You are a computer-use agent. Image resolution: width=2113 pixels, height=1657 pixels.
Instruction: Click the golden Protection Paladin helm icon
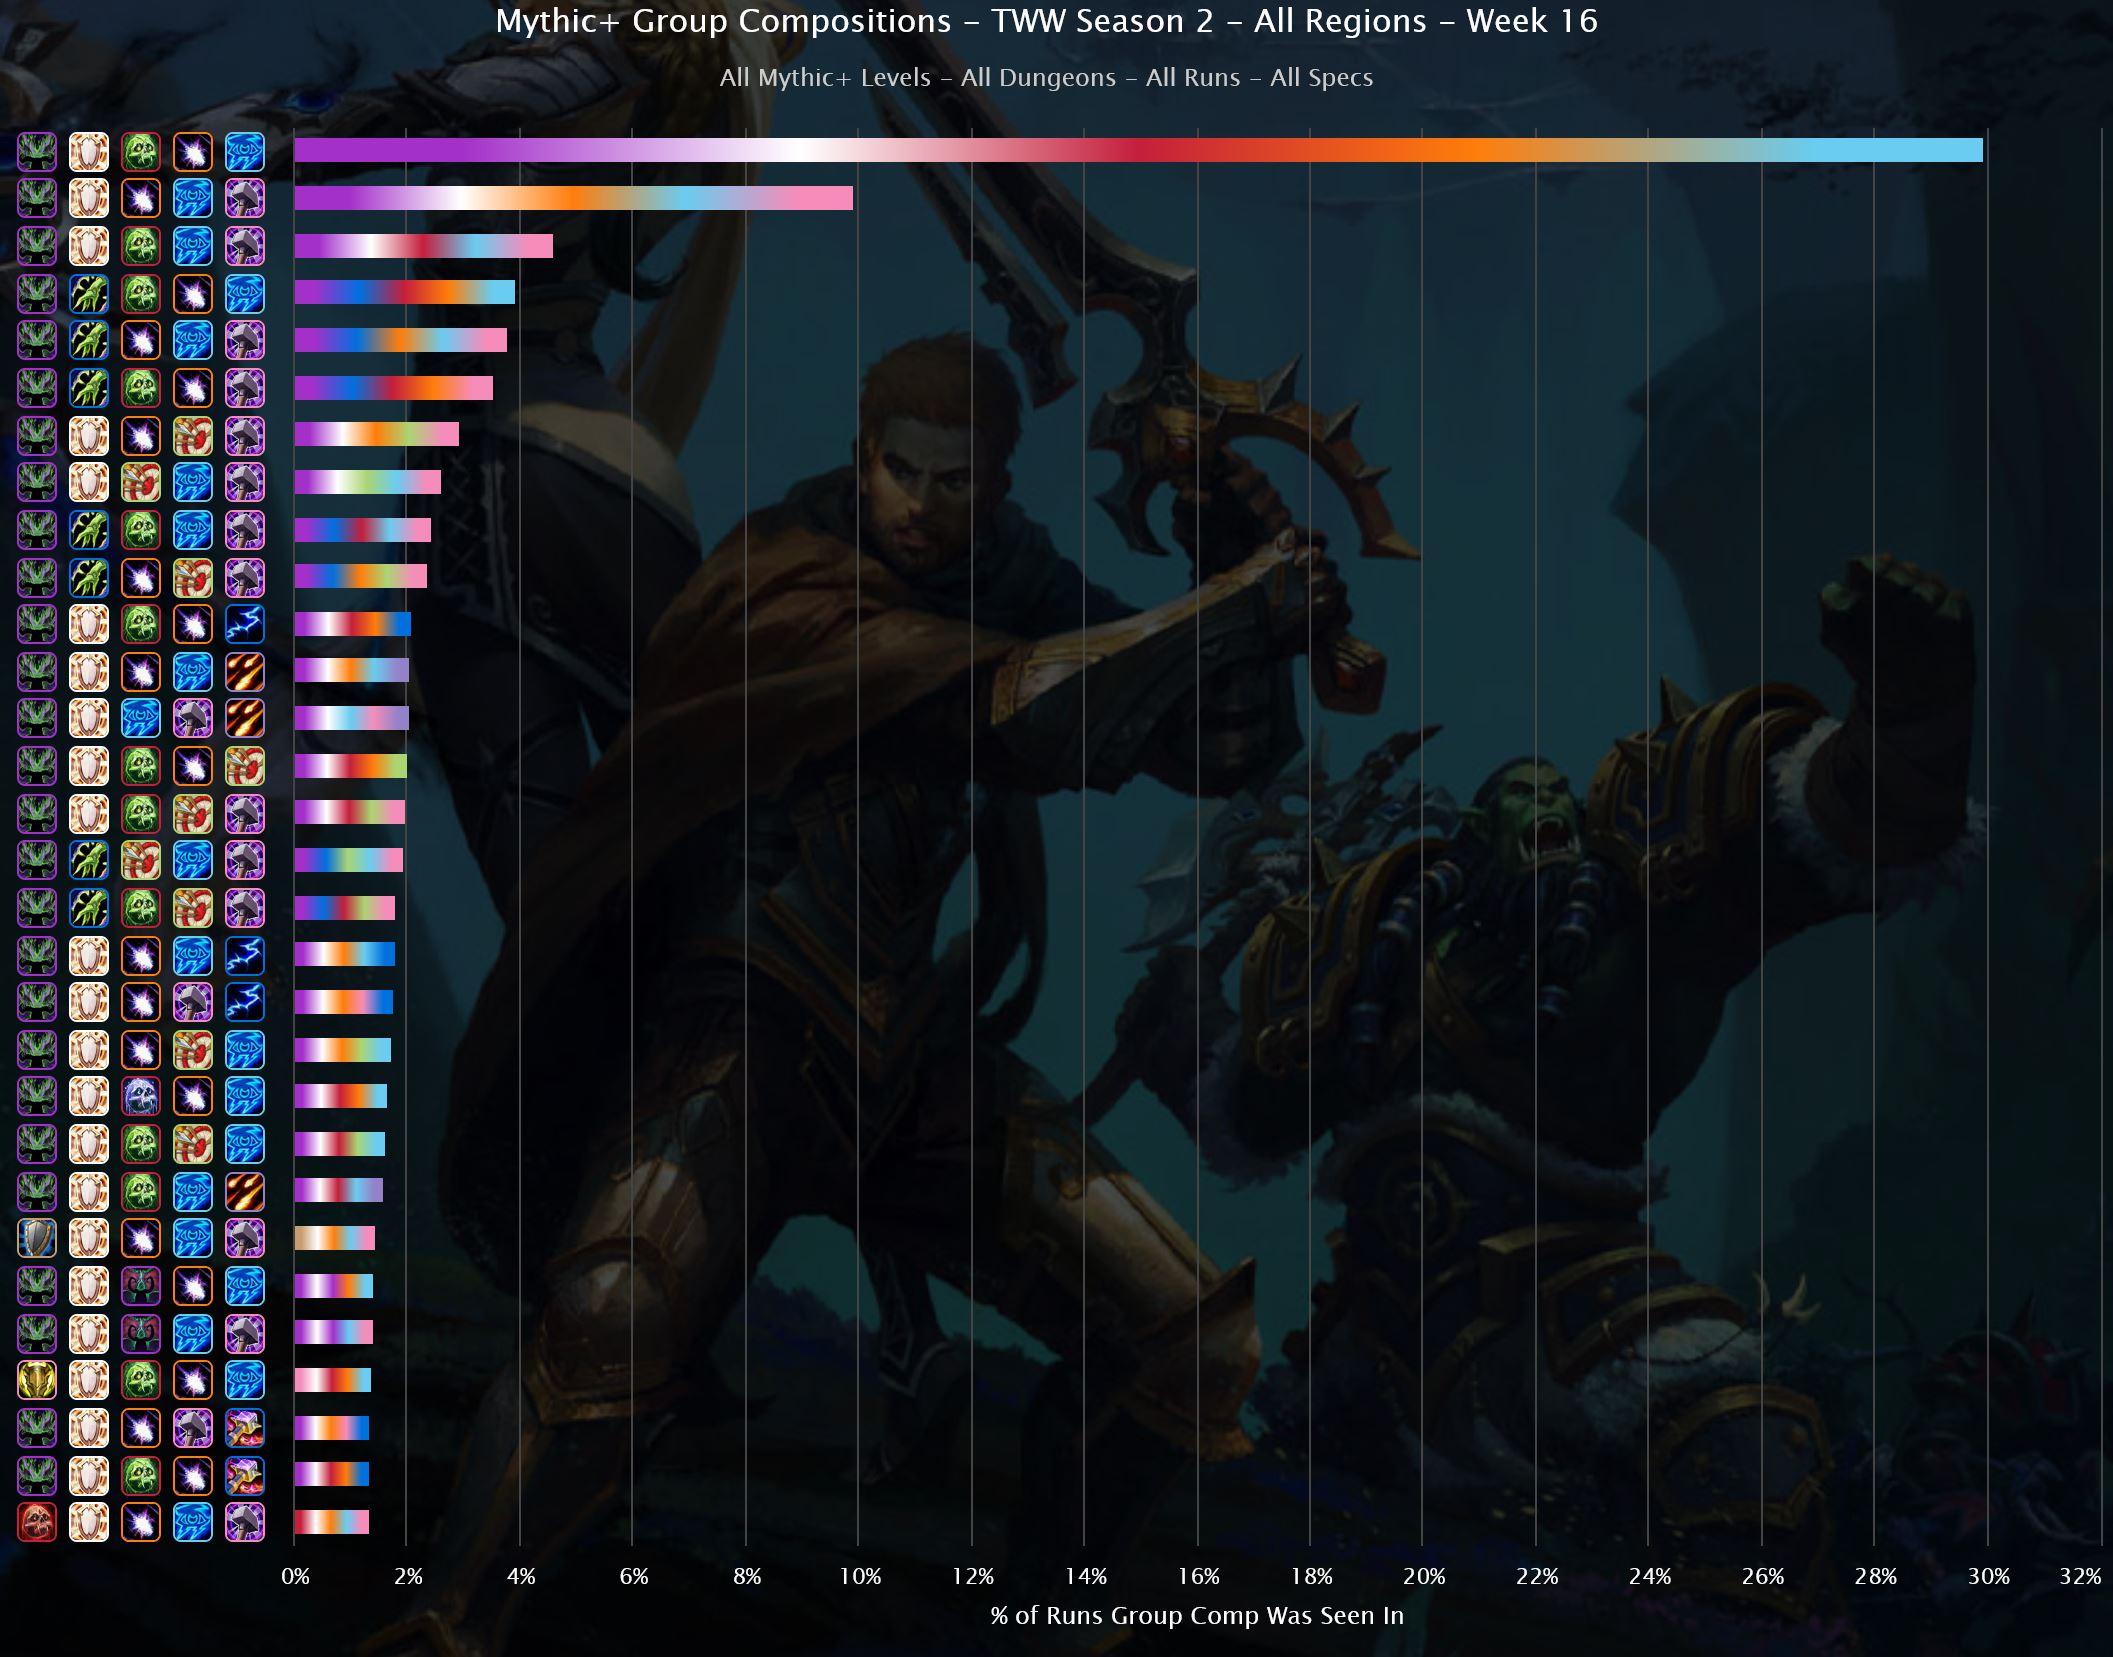37,1380
